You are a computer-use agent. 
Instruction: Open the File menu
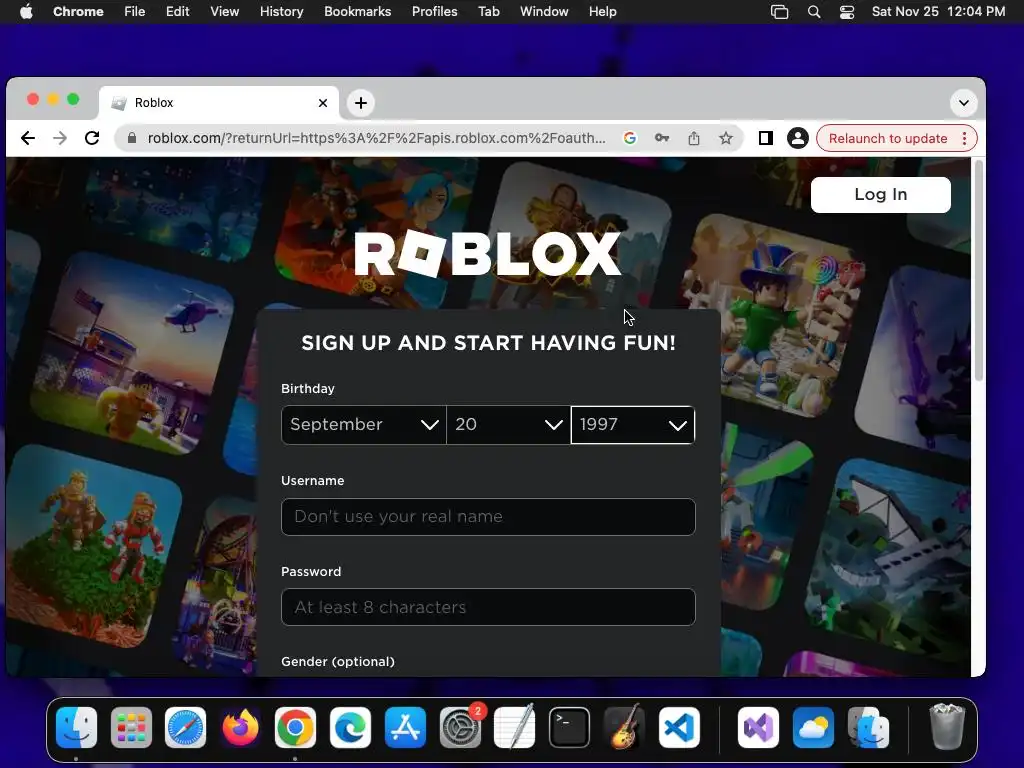[135, 11]
